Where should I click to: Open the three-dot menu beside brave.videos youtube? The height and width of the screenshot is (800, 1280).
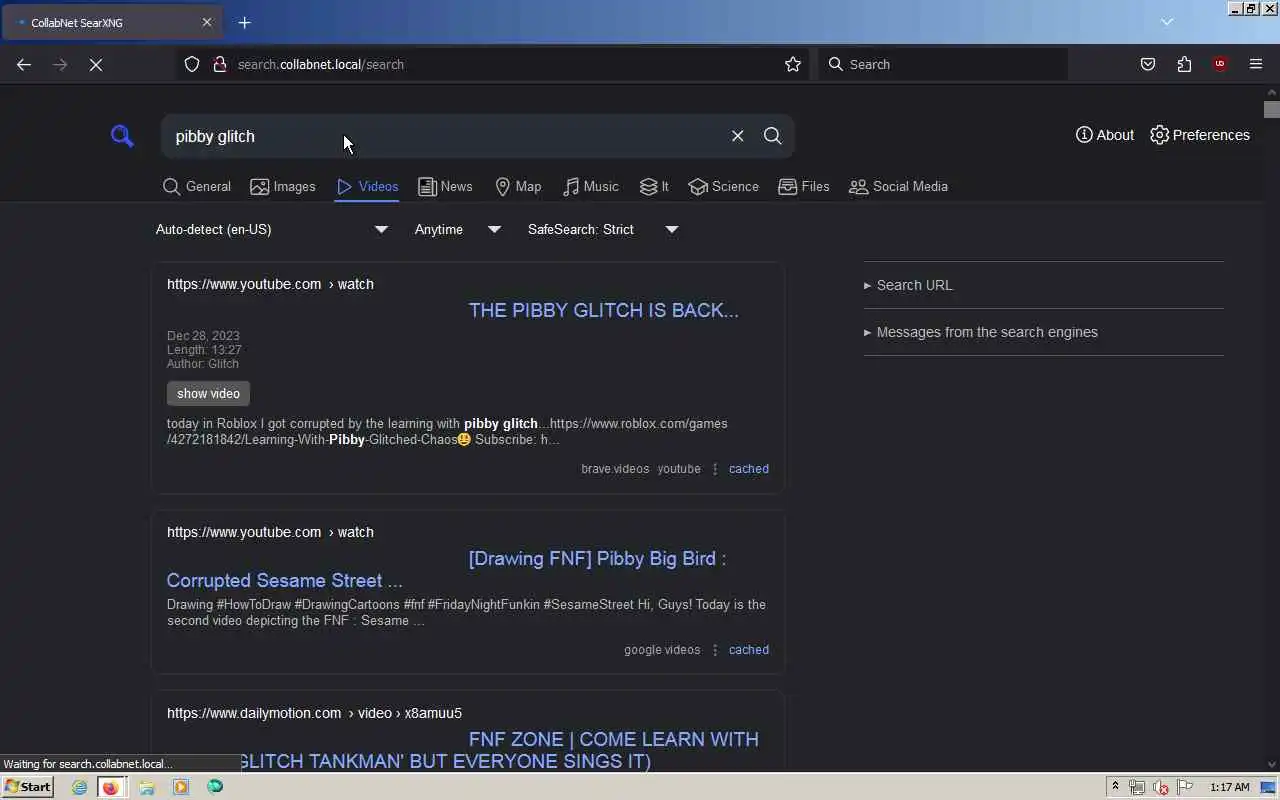[x=715, y=469]
